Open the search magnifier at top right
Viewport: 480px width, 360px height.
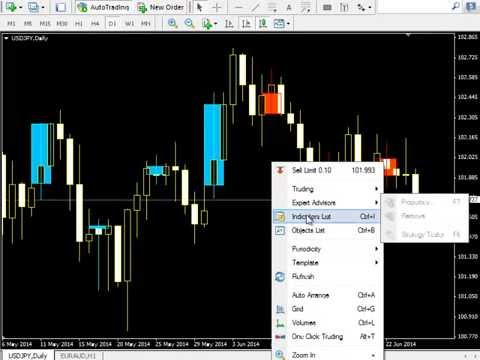tap(456, 6)
